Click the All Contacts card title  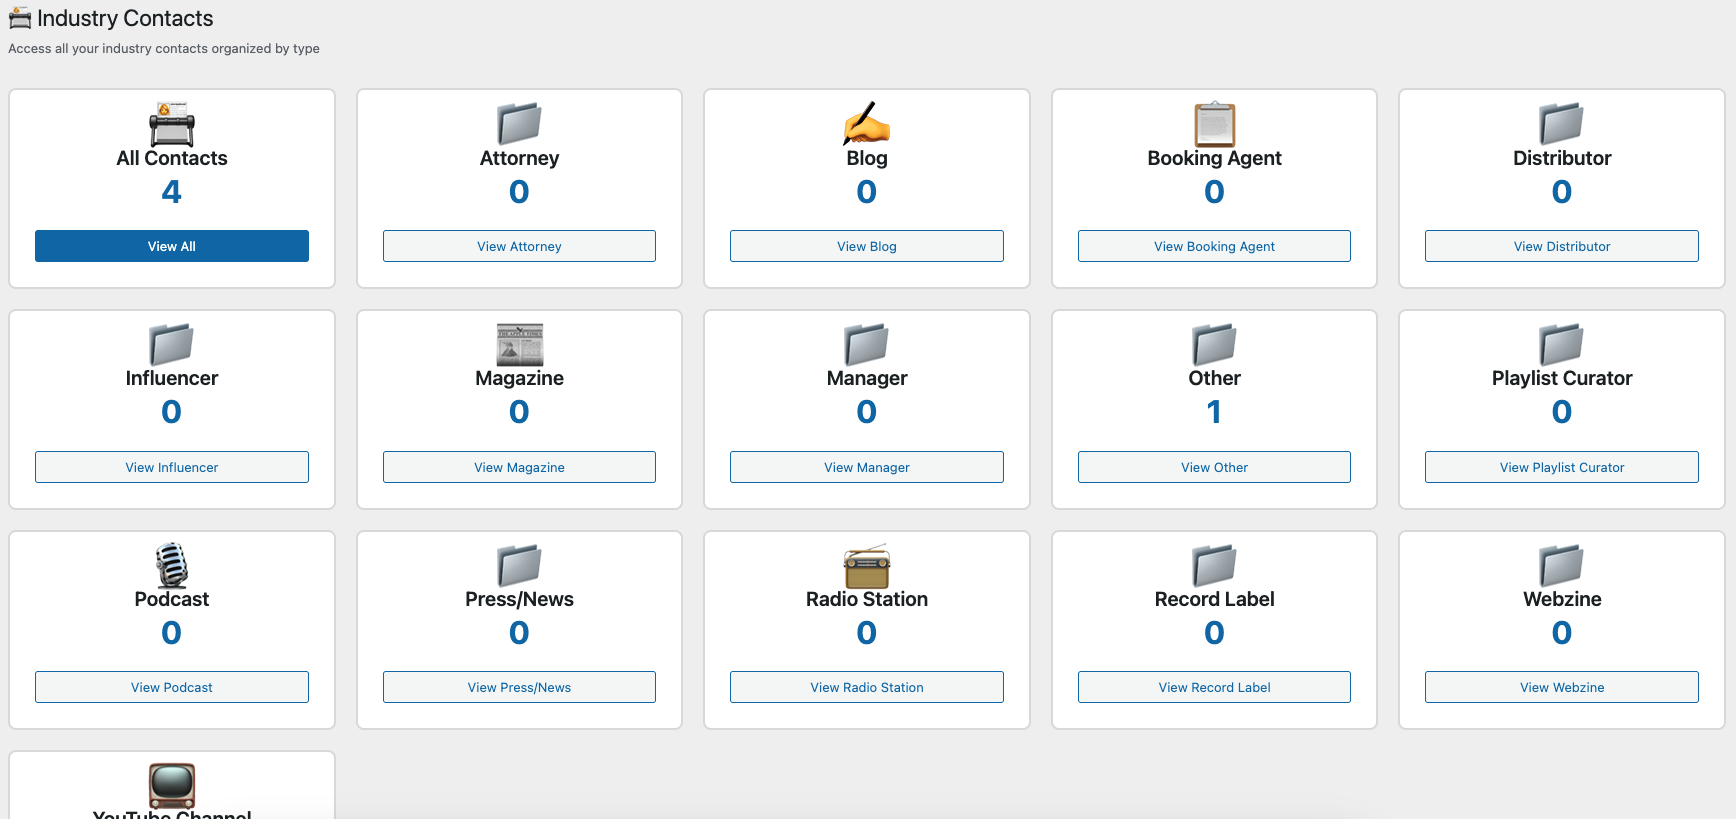[172, 158]
